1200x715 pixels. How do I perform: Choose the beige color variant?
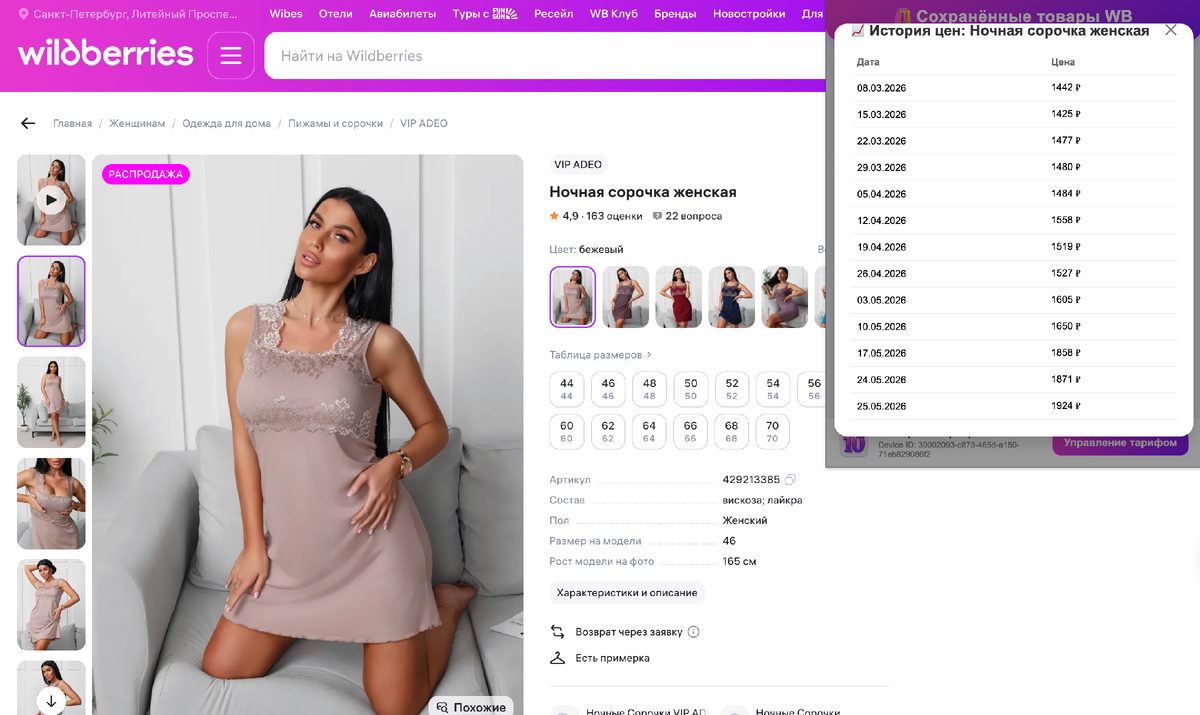573,297
